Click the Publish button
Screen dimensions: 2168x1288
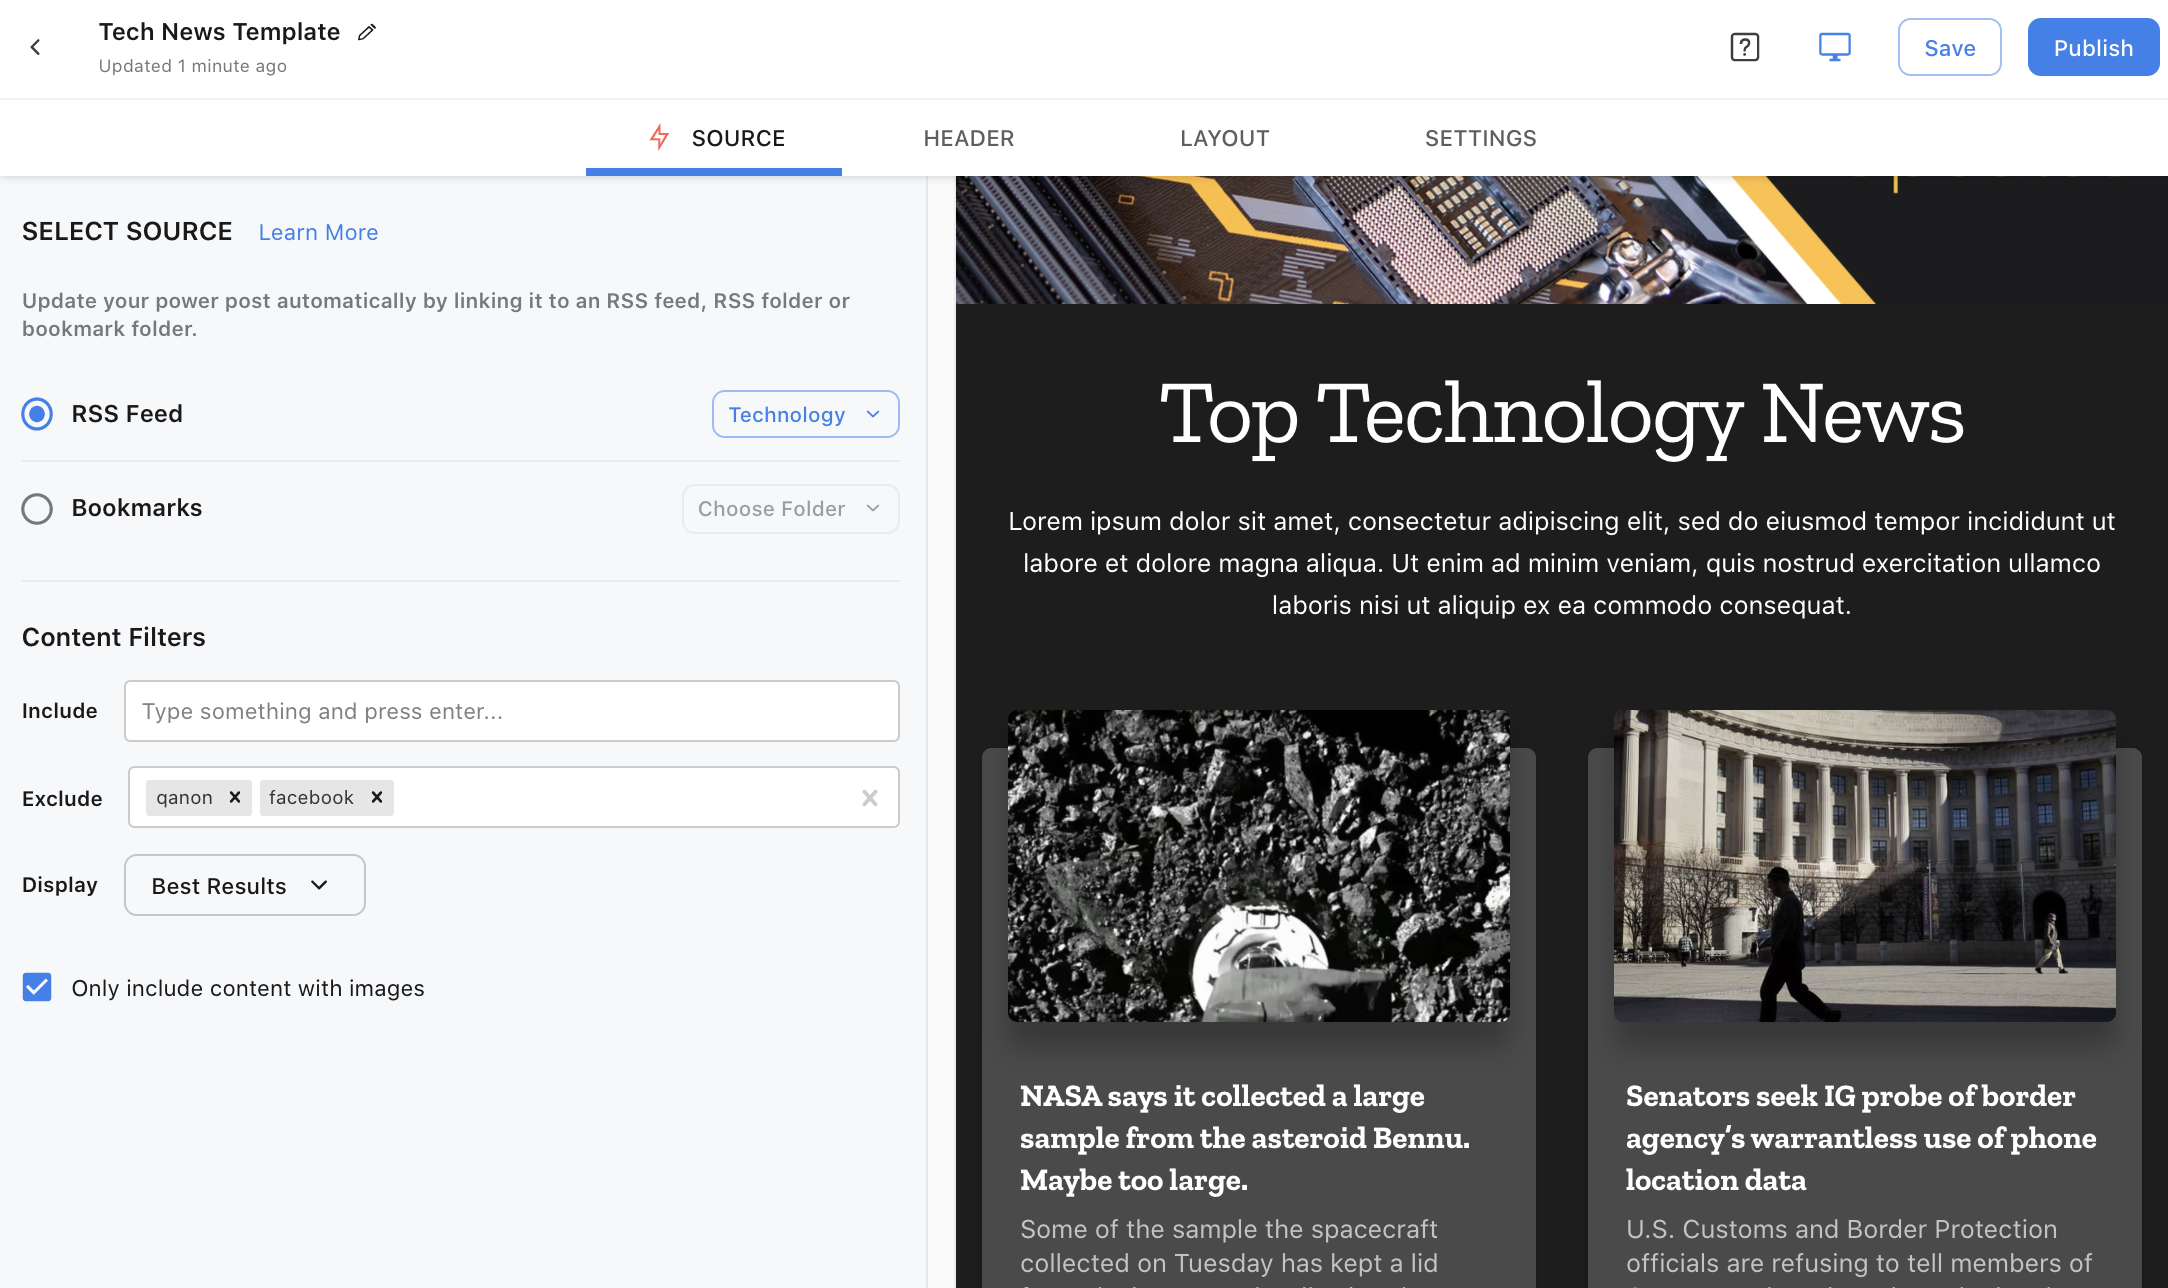click(2093, 47)
